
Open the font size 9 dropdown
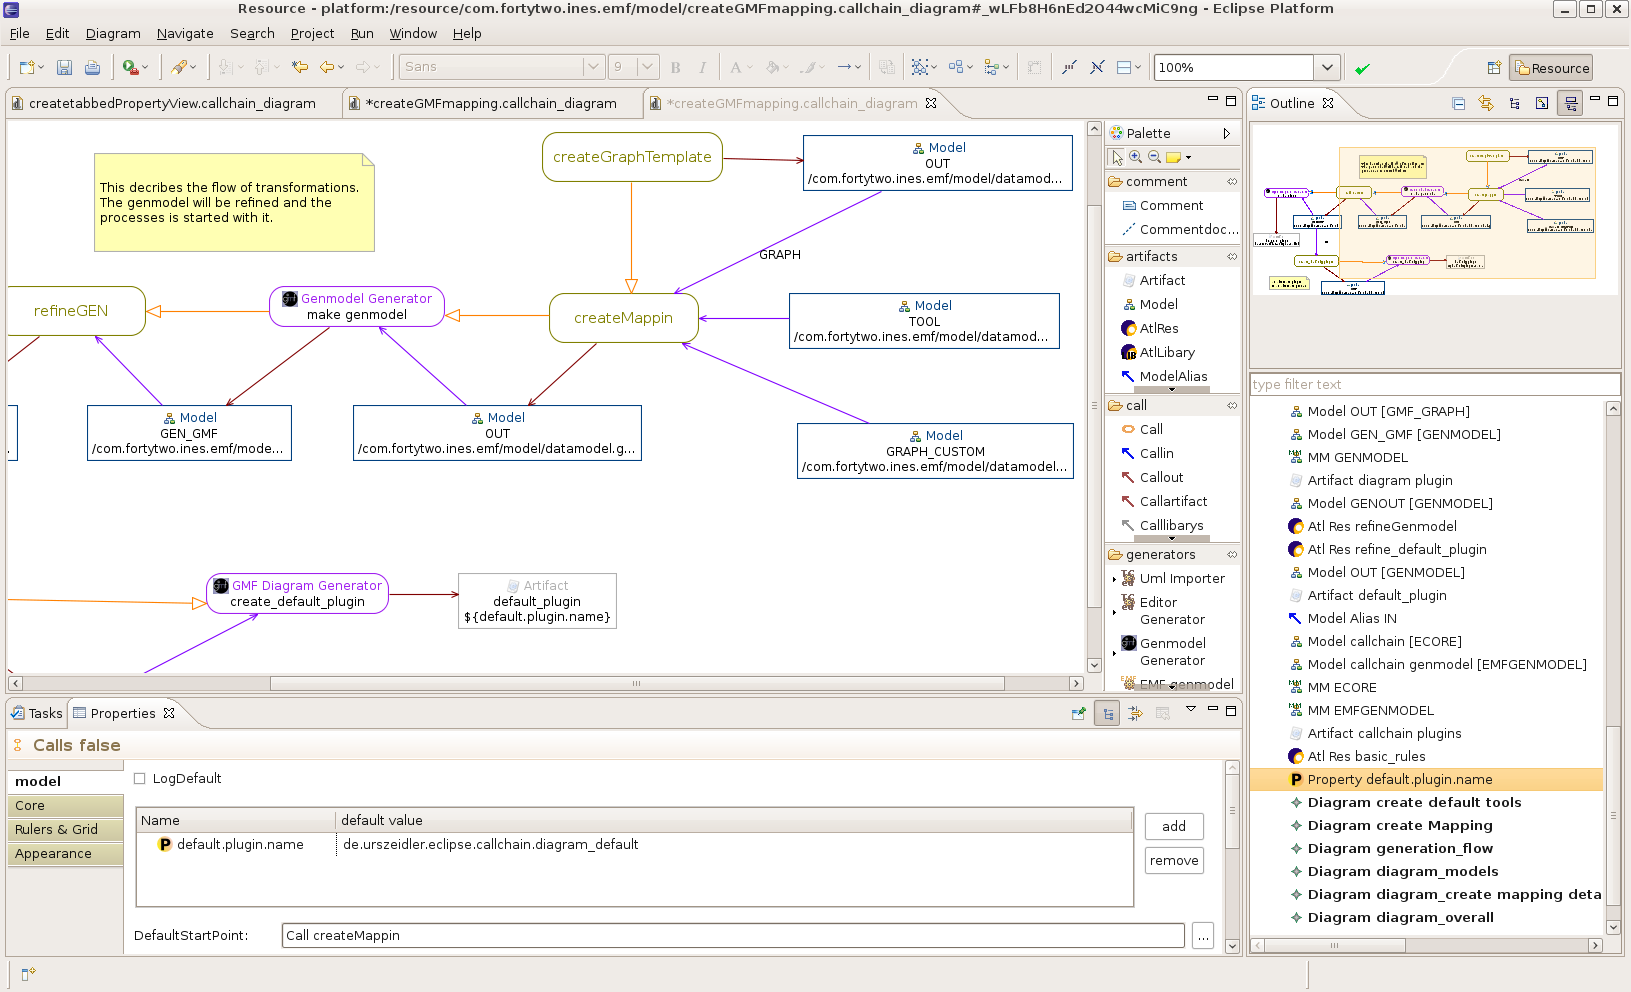point(647,67)
